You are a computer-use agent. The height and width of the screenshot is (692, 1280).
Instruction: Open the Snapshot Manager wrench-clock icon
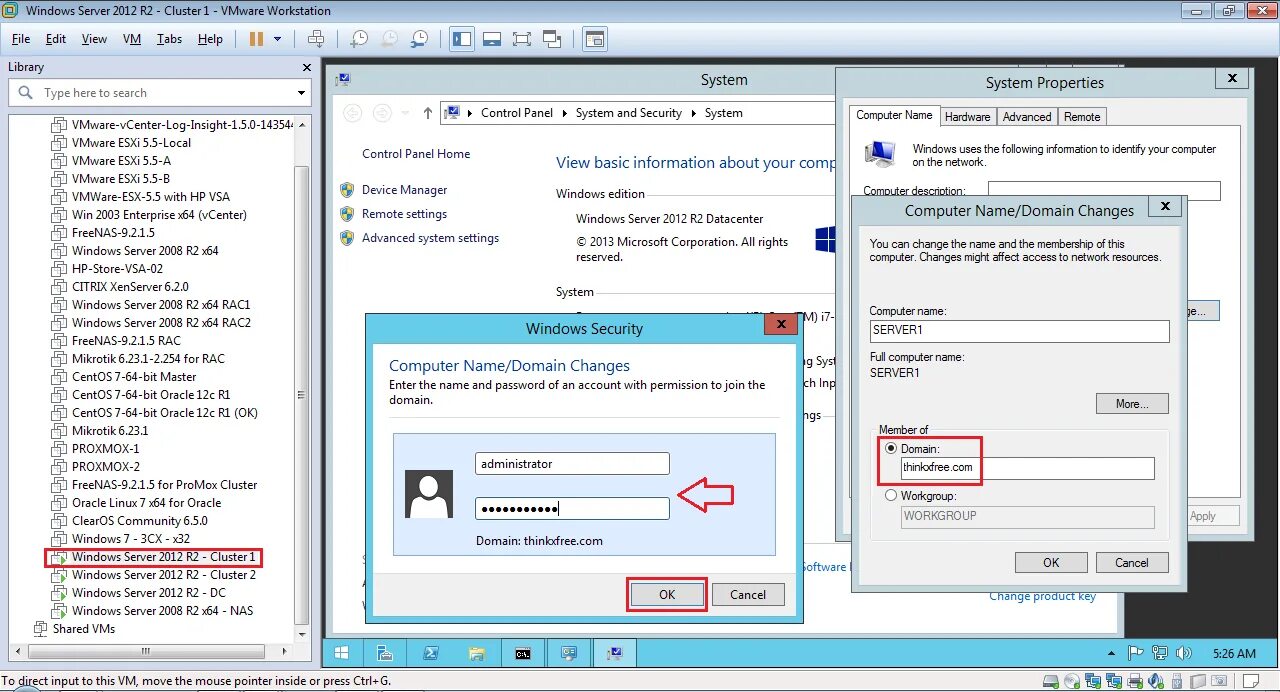pyautogui.click(x=420, y=39)
